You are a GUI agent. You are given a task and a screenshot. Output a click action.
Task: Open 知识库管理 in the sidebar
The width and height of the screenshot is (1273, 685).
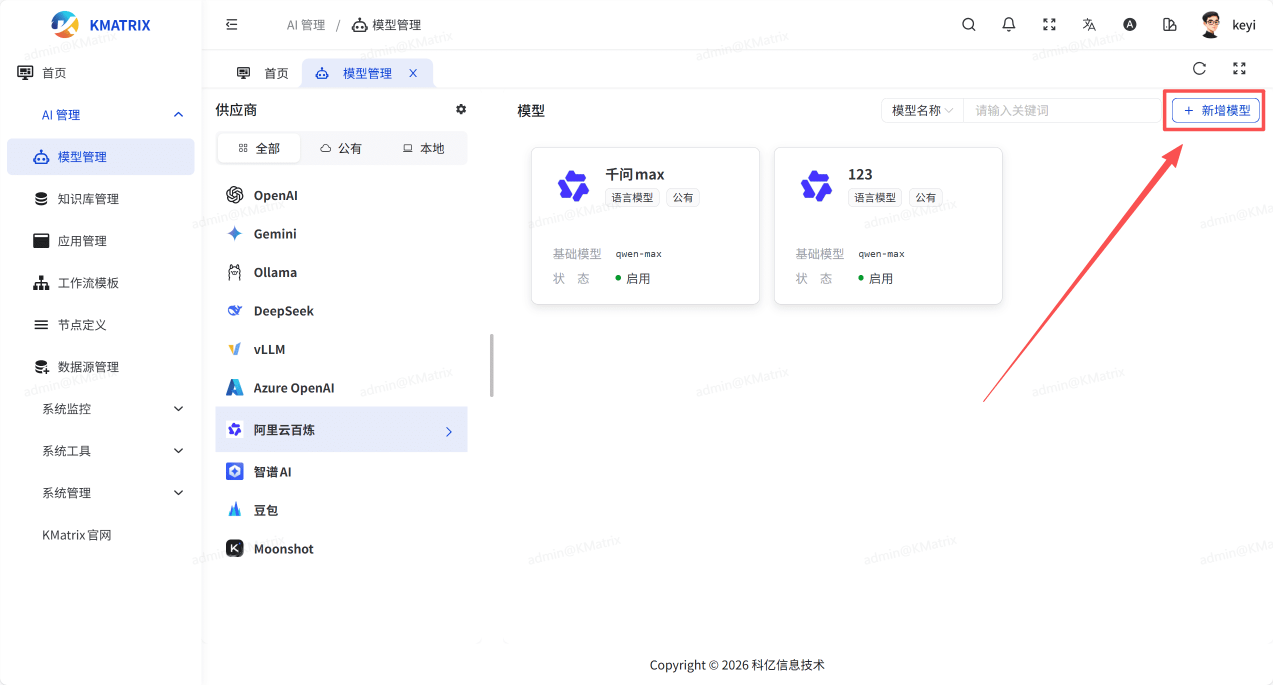tap(88, 199)
